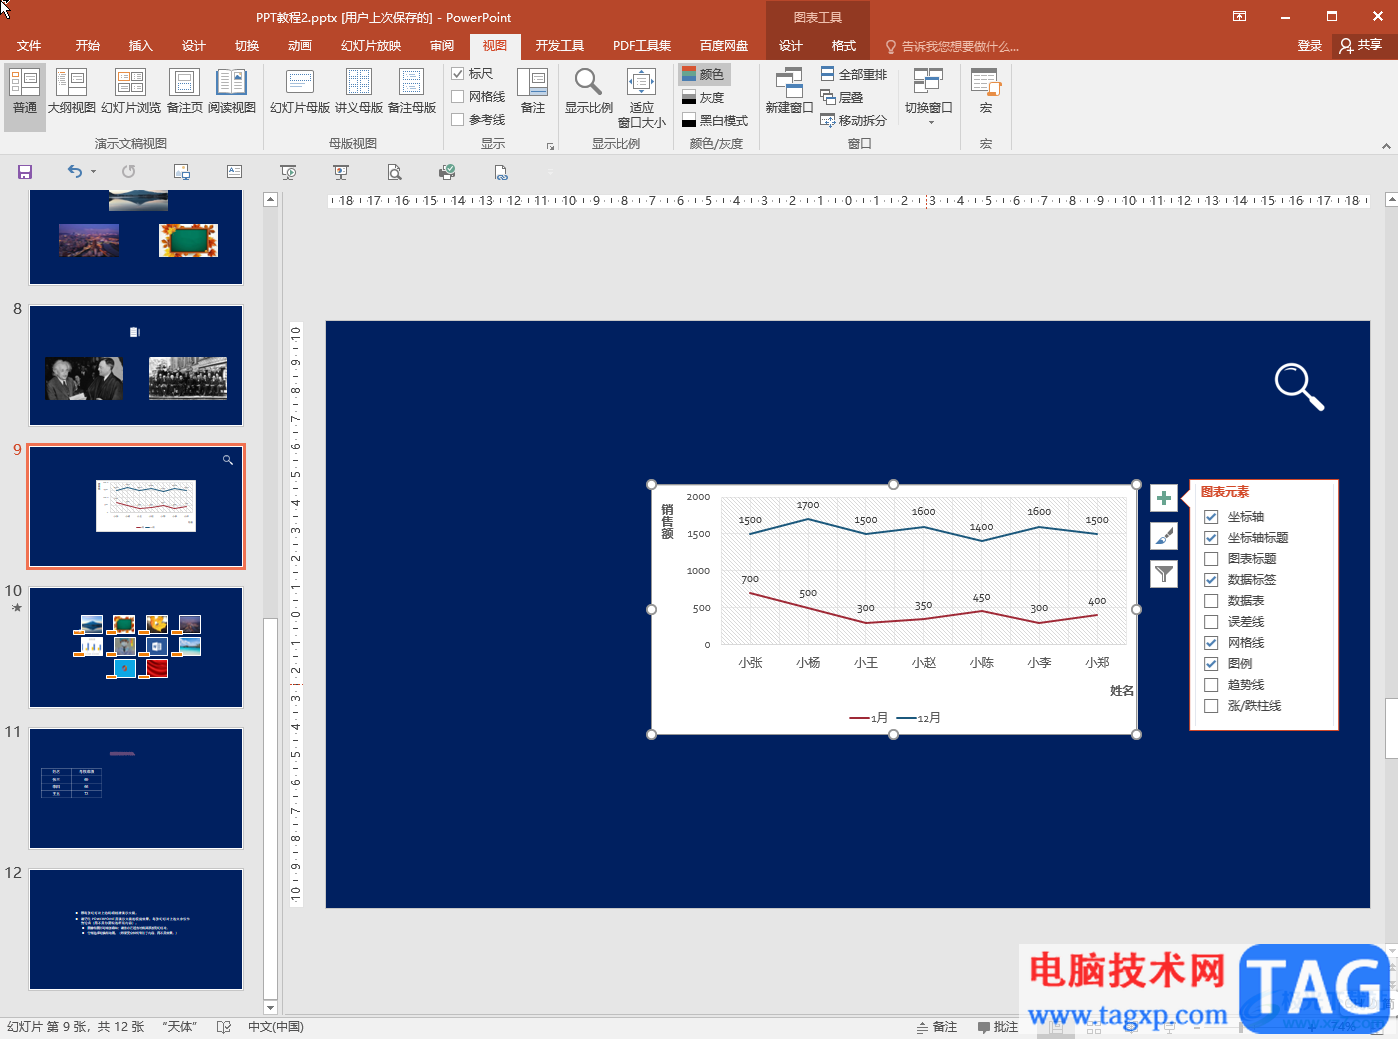
Task: Click 适应窗口大小 fit to window
Action: pyautogui.click(x=642, y=97)
